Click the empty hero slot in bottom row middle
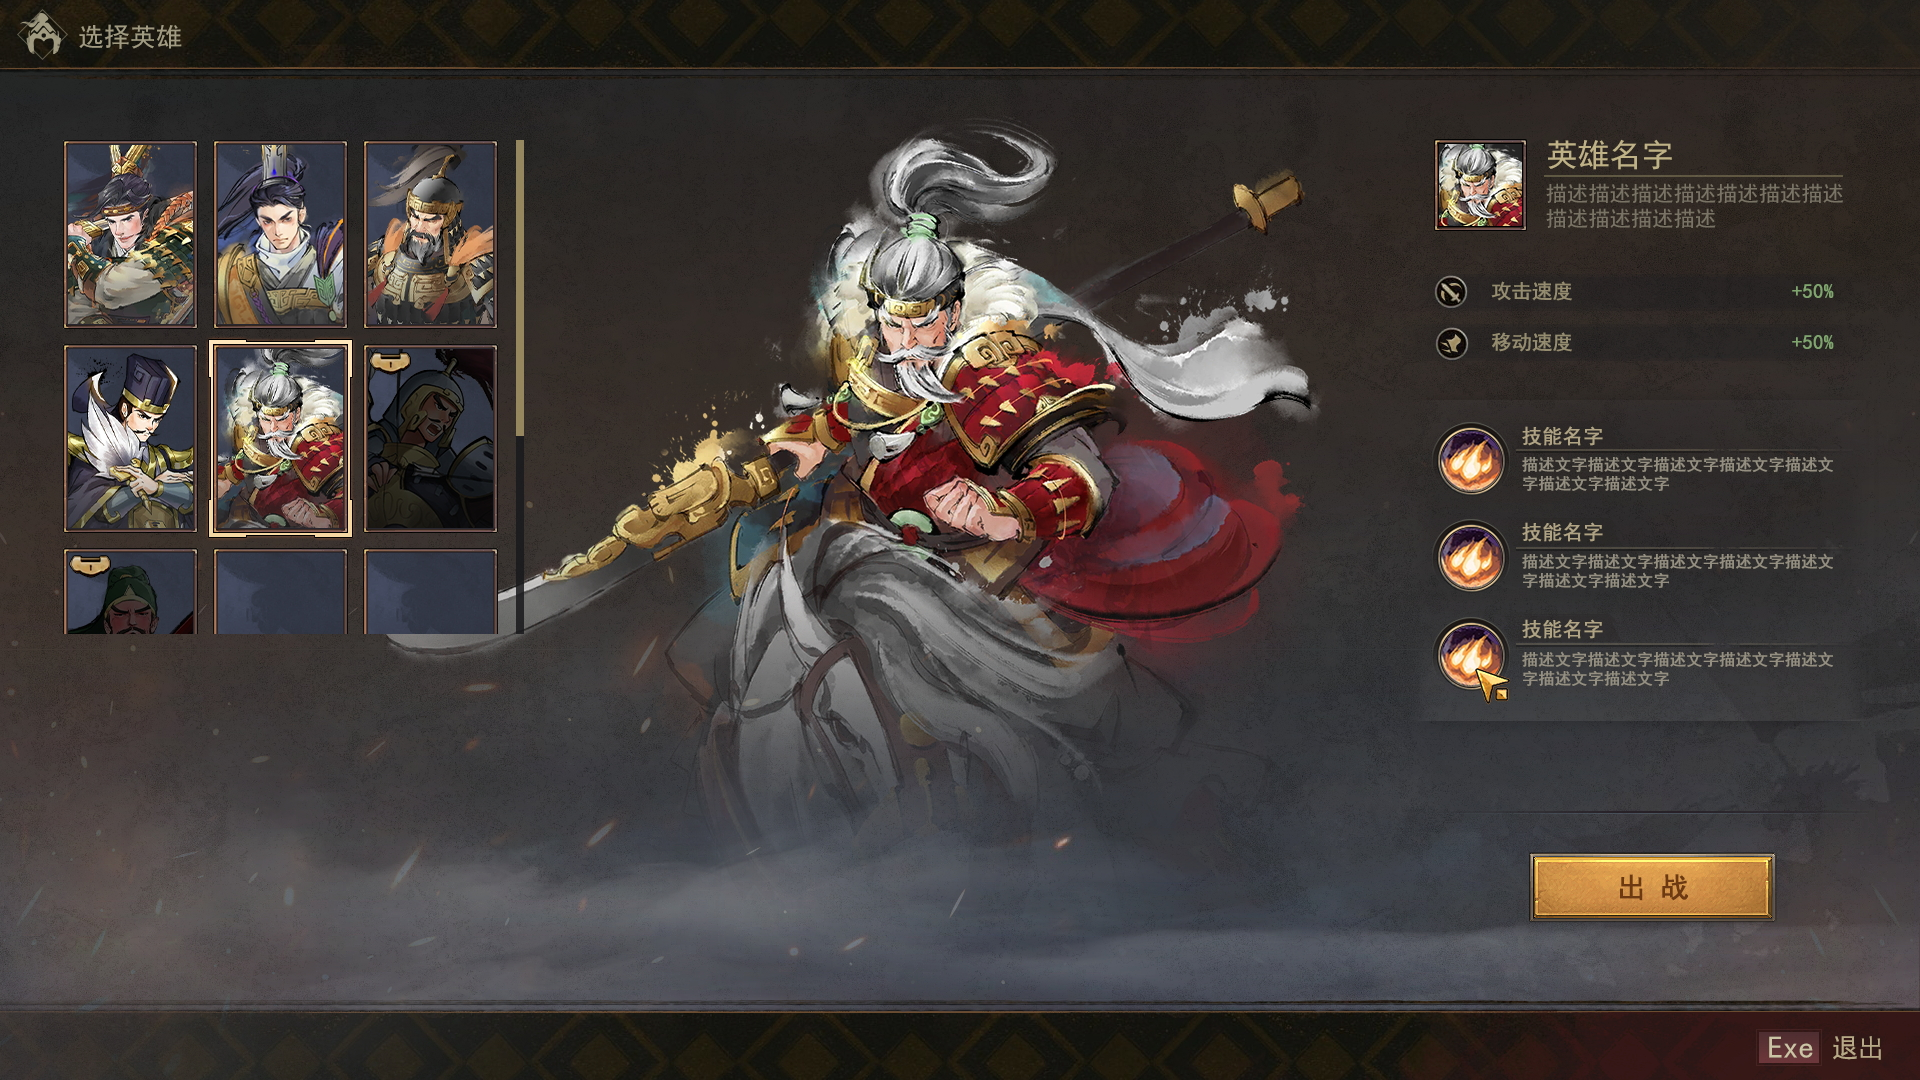 [x=280, y=591]
